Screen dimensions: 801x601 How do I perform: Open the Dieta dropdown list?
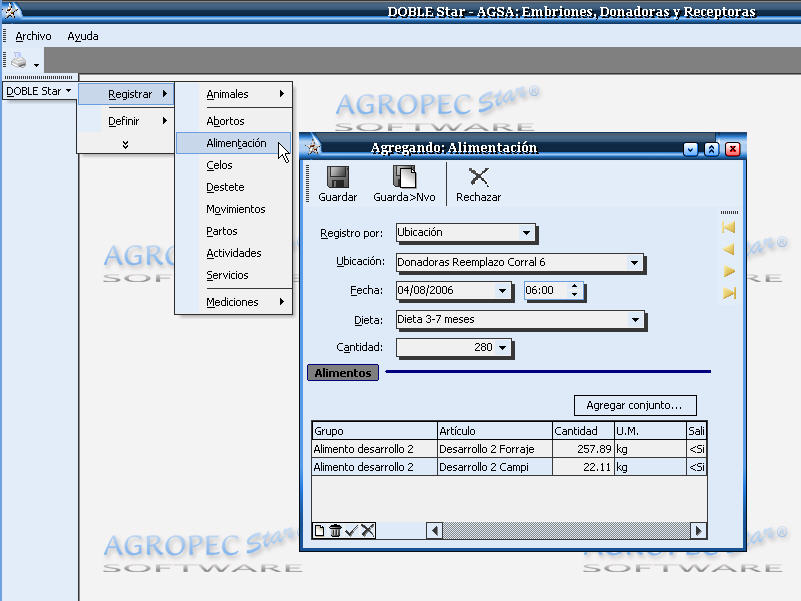point(634,320)
